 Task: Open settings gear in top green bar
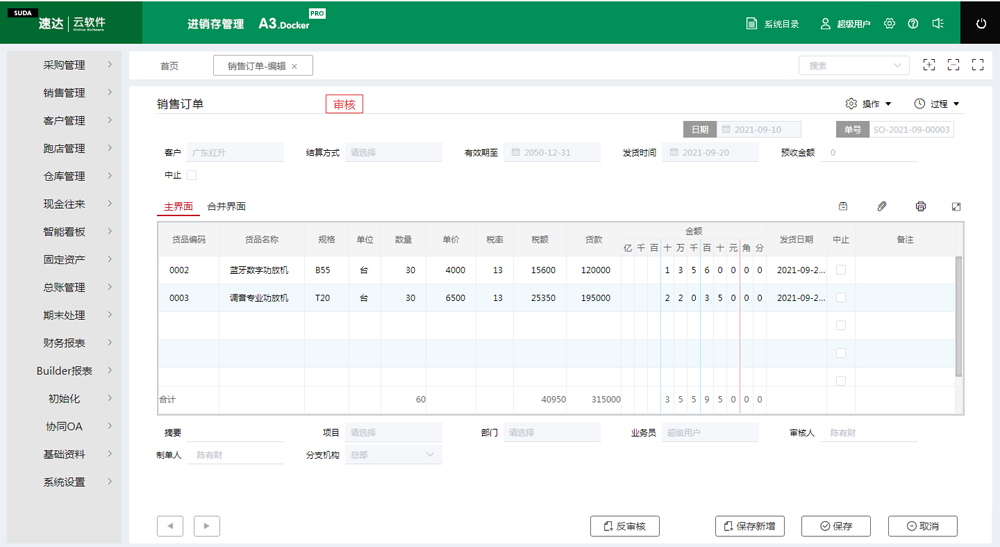click(889, 23)
